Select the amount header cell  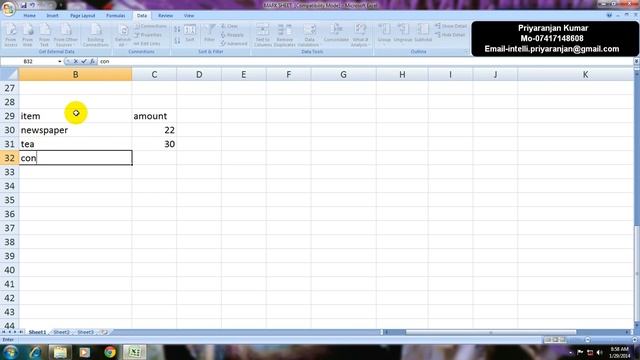(x=154, y=116)
